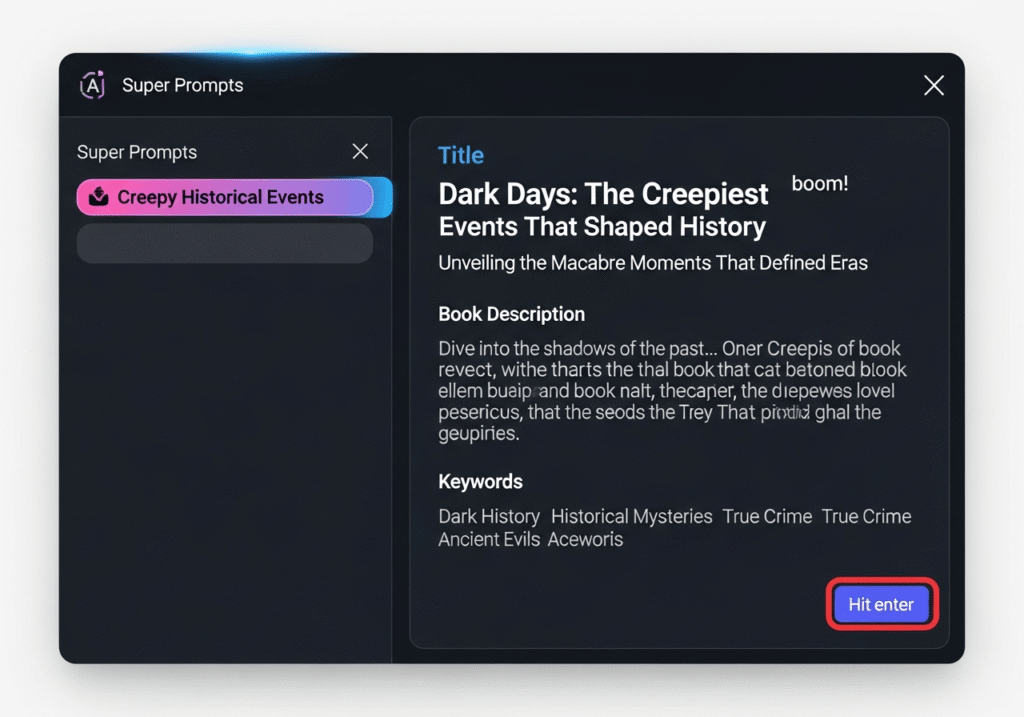The height and width of the screenshot is (717, 1024).
Task: Select the Historical Mysteries keyword
Action: click(631, 516)
